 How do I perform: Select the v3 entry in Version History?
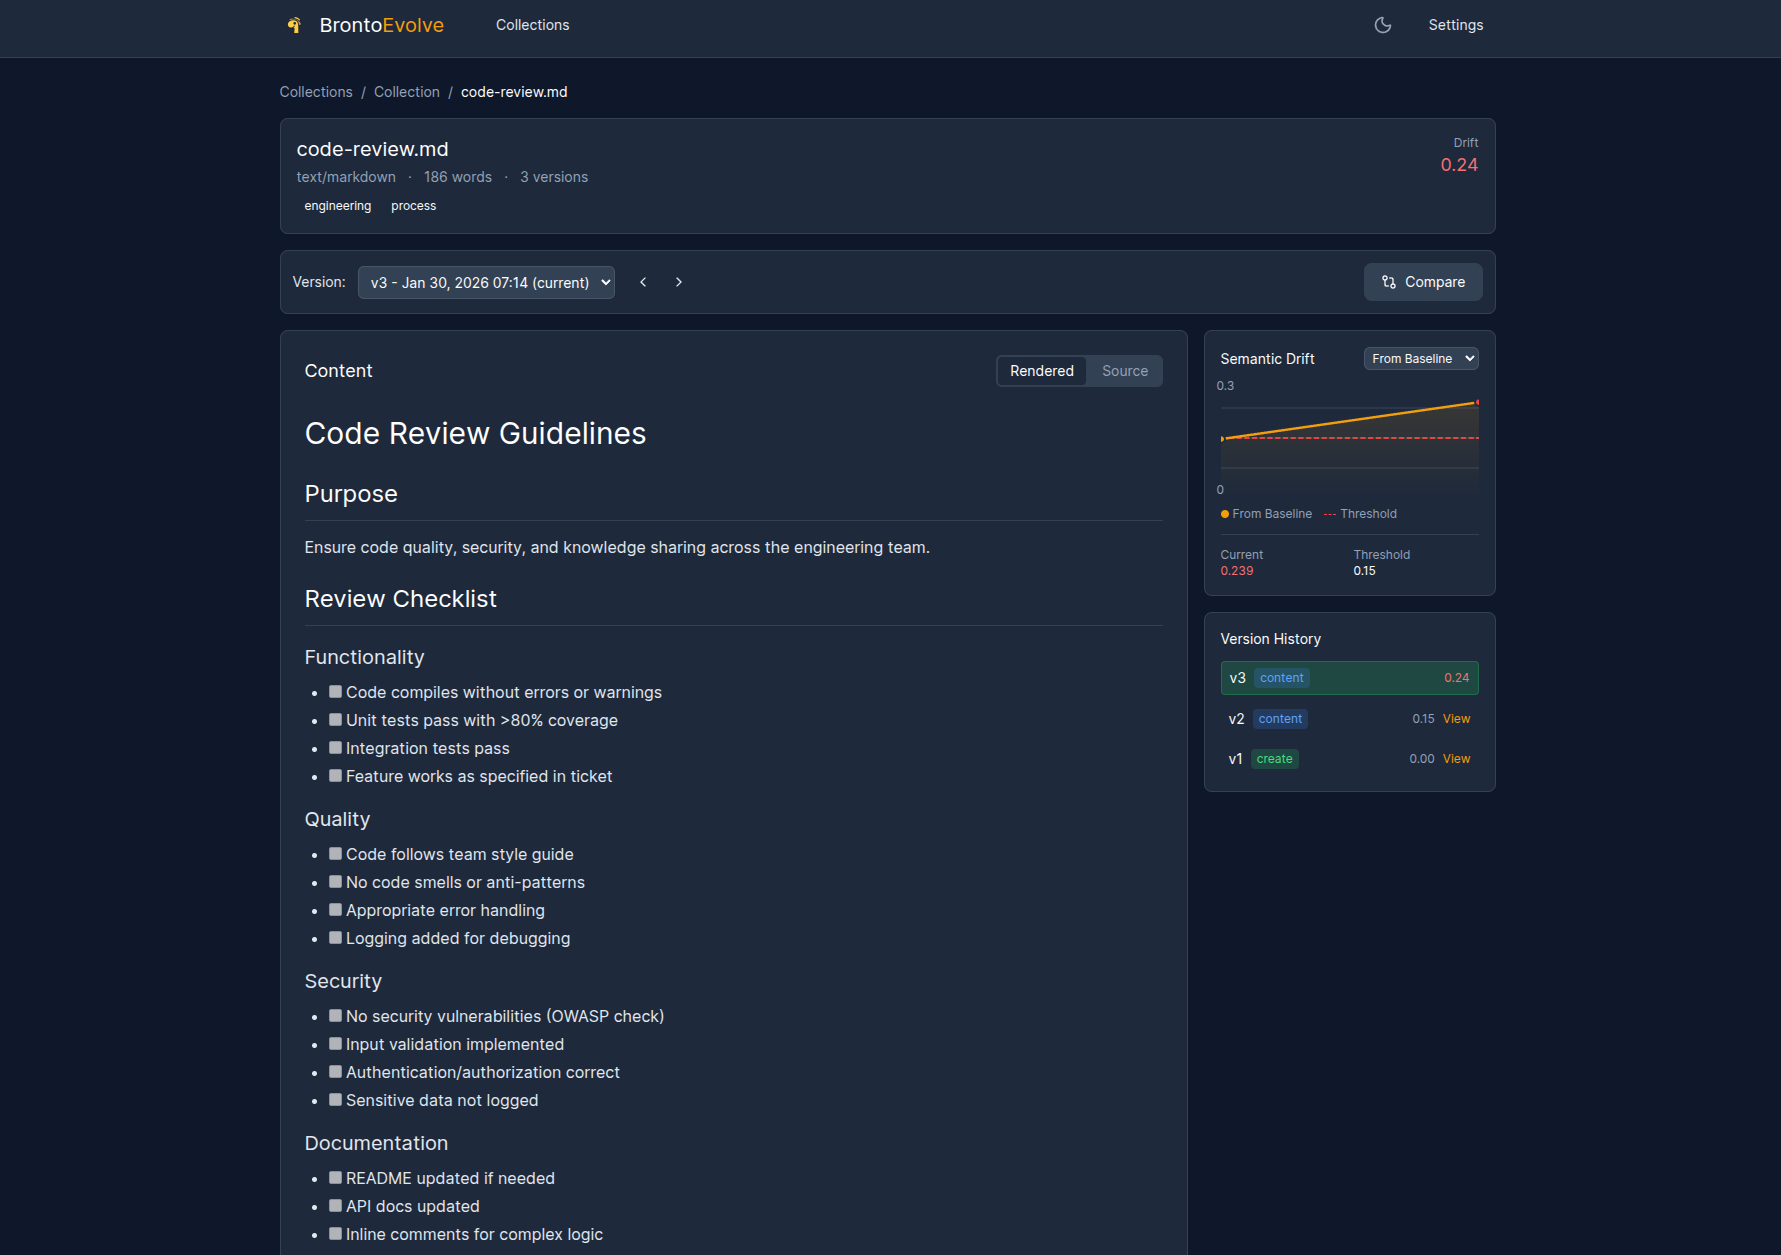(x=1349, y=677)
